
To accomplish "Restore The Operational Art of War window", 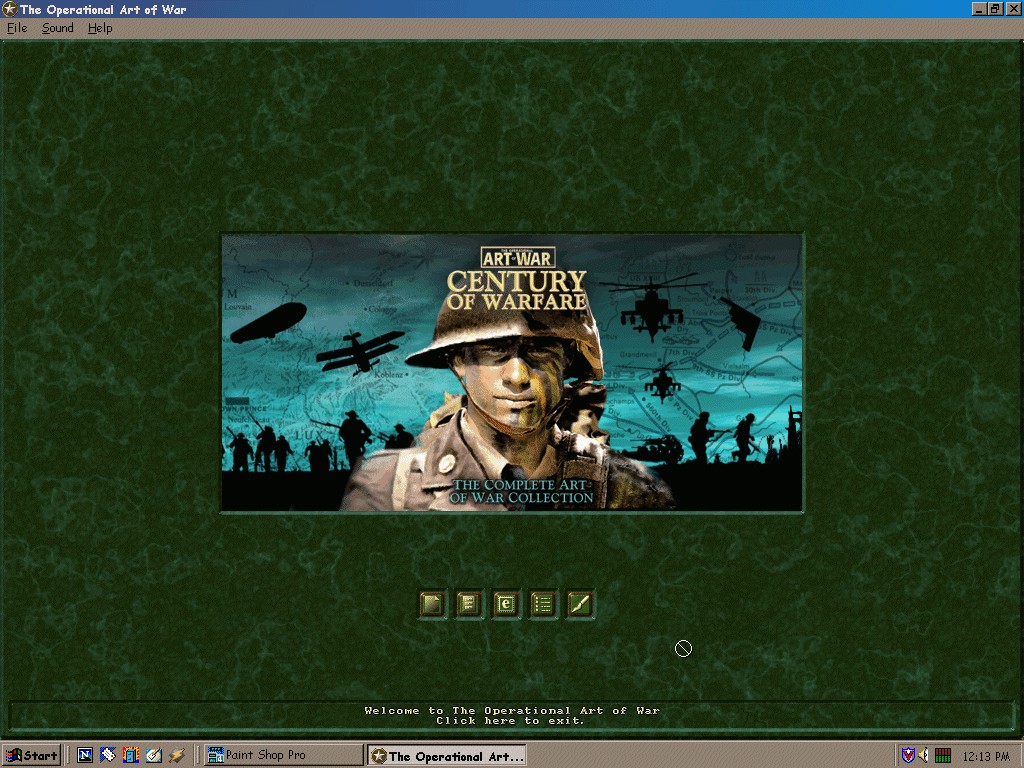I will coord(994,9).
